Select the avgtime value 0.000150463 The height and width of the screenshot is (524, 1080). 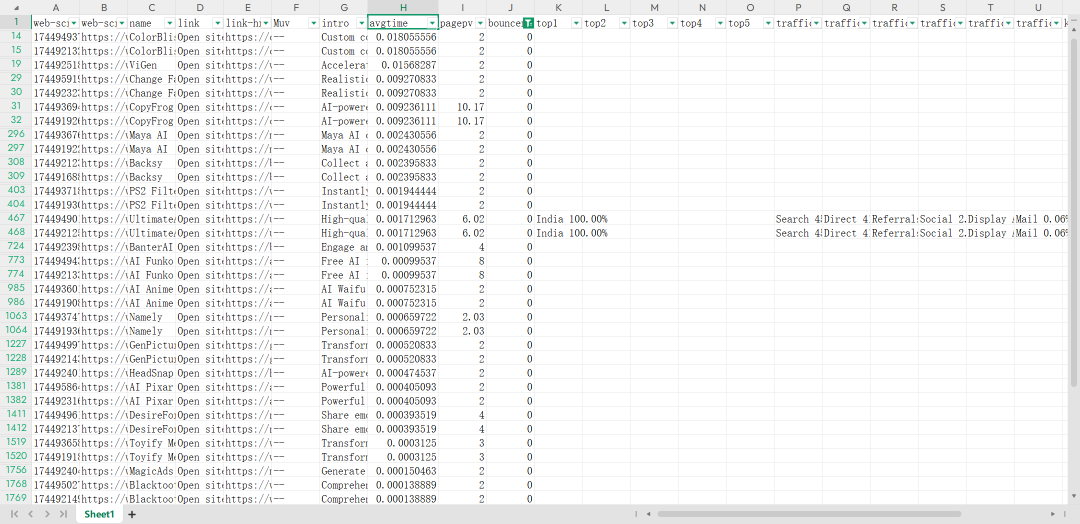click(403, 470)
